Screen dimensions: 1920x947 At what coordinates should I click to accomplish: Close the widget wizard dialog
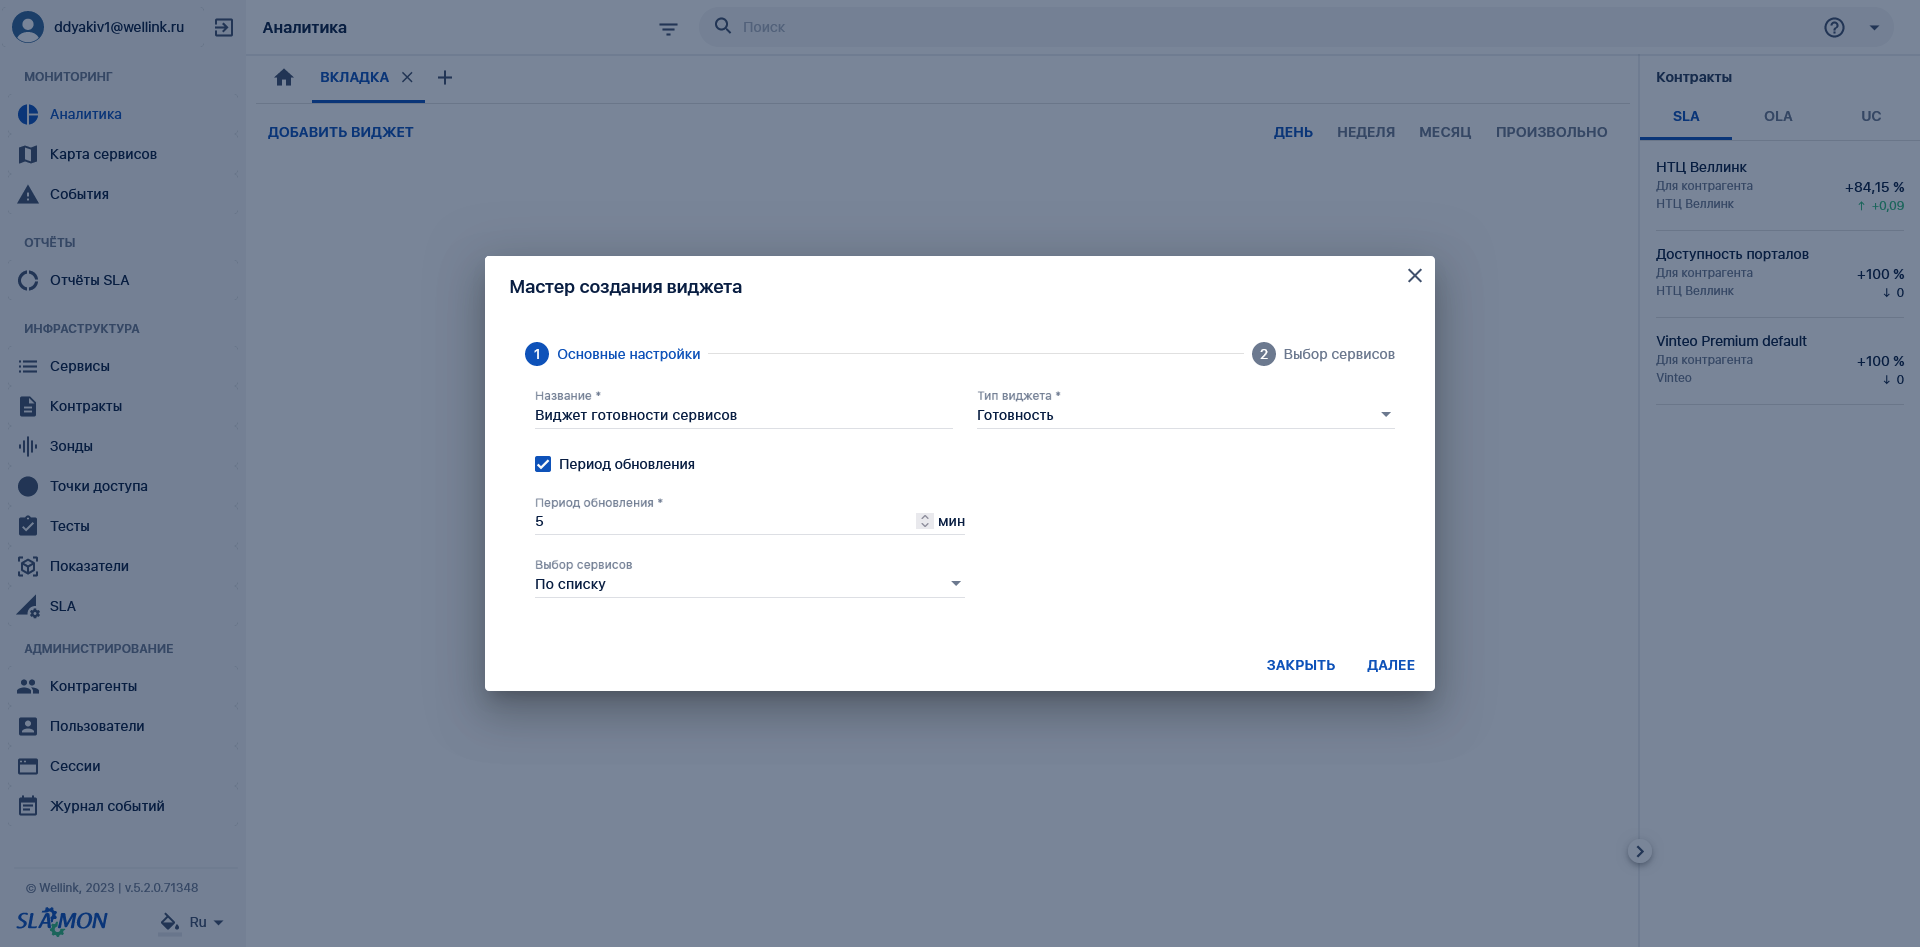(x=1414, y=275)
